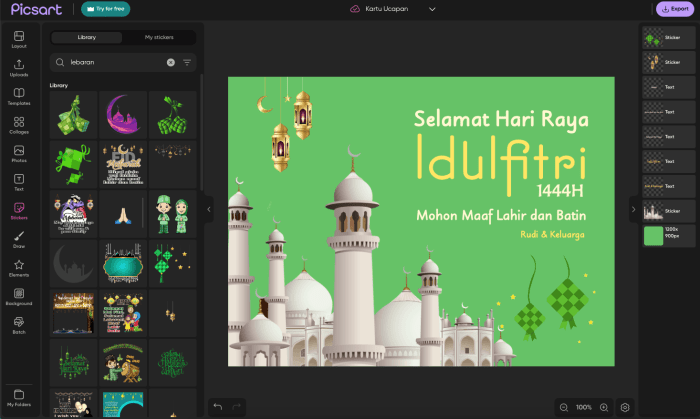
Task: Select the Draw tool
Action: point(19,239)
